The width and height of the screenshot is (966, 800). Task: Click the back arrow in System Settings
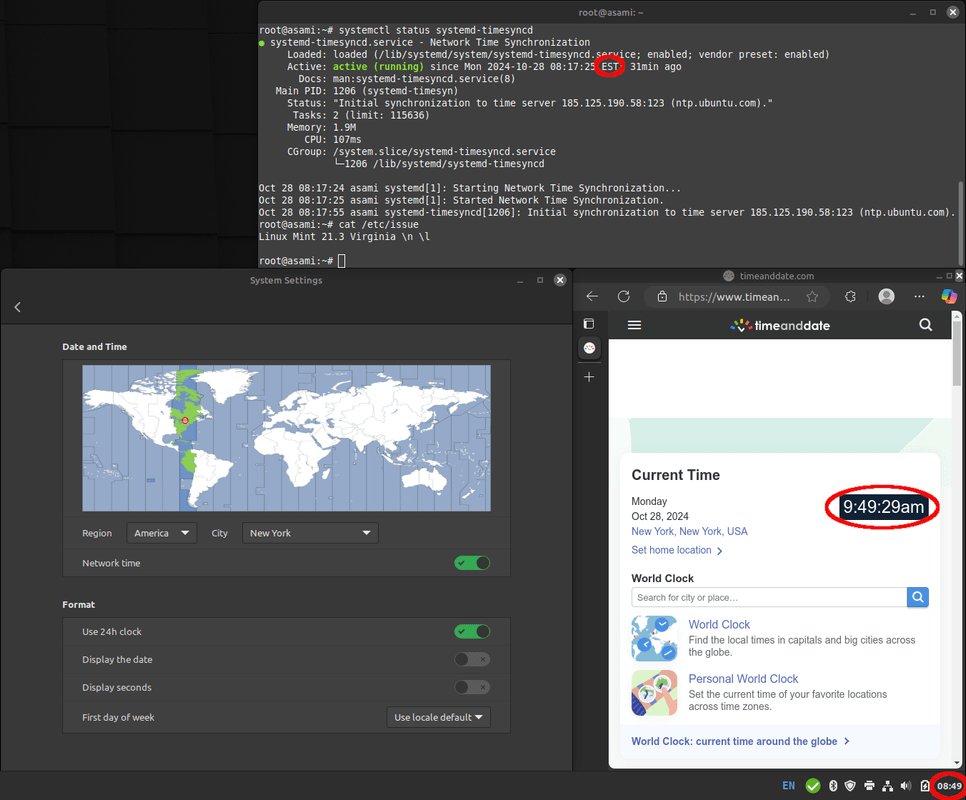(x=17, y=307)
